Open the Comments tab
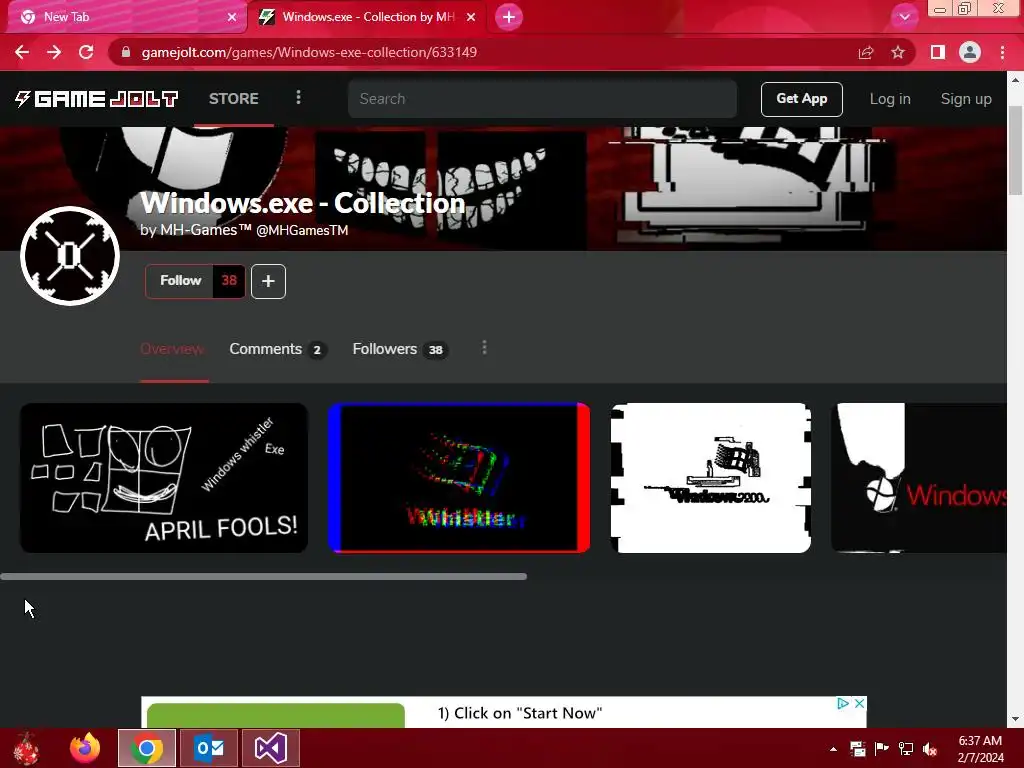Screen dimensions: 1024x768 tap(278, 349)
